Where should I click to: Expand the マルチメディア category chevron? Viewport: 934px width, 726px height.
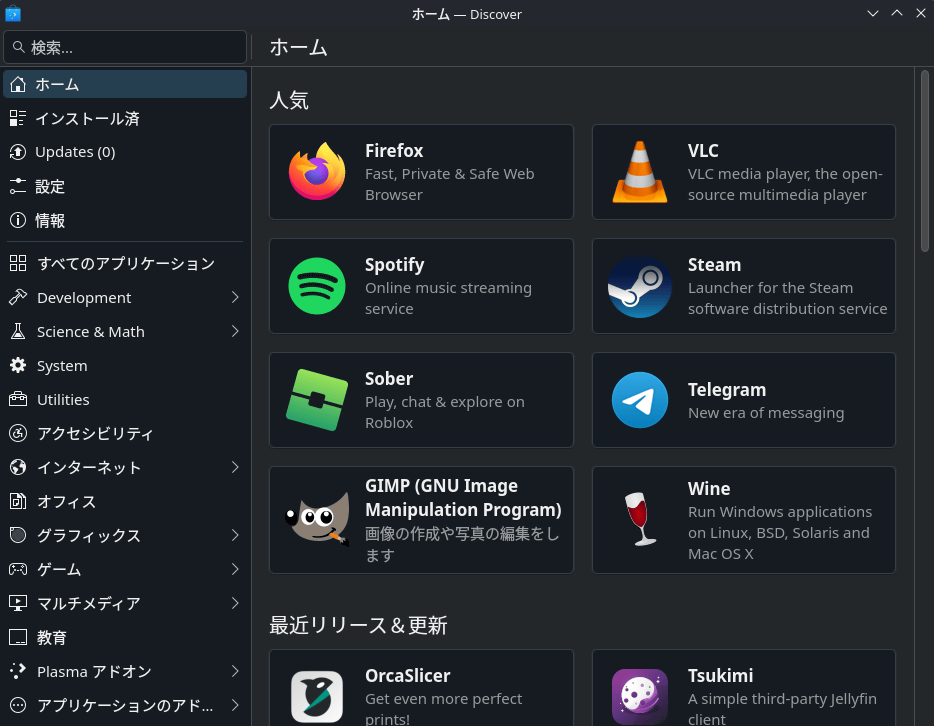235,603
